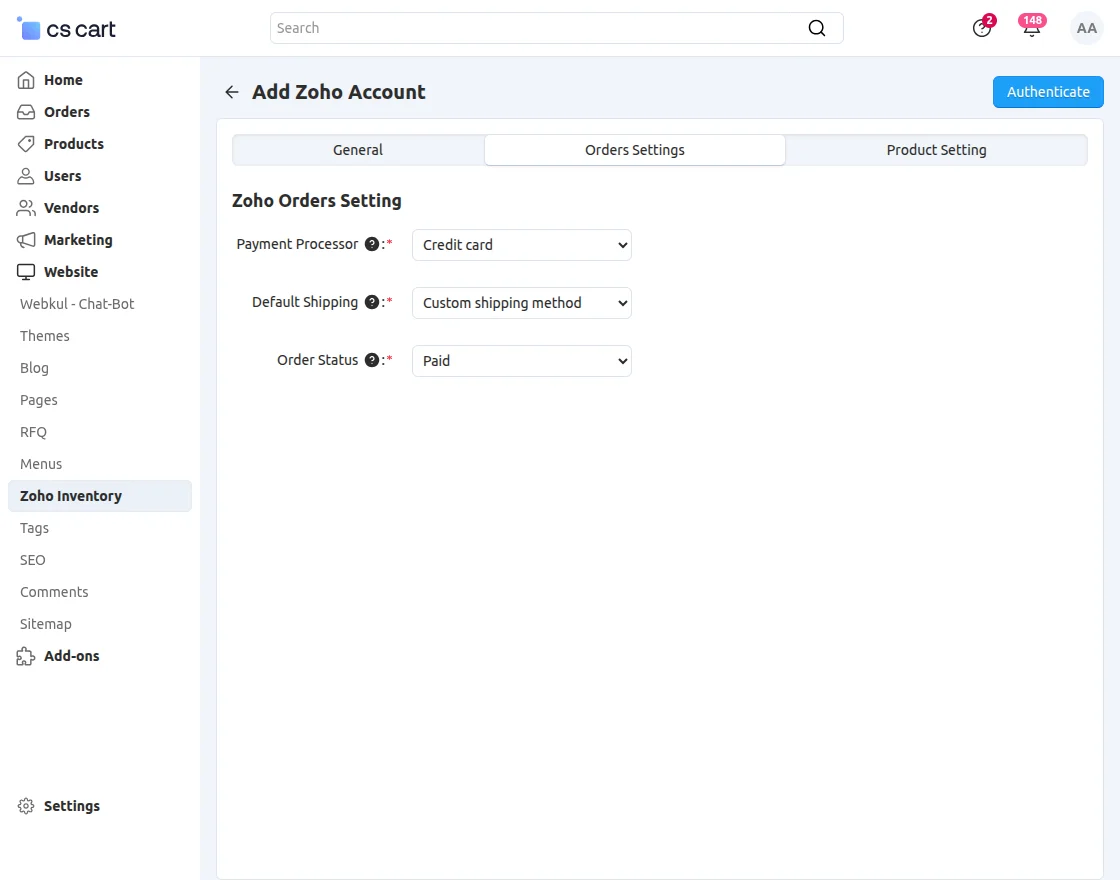Click the back arrow next to Add Zoho Account
Viewport: 1120px width, 880px height.
tap(231, 91)
